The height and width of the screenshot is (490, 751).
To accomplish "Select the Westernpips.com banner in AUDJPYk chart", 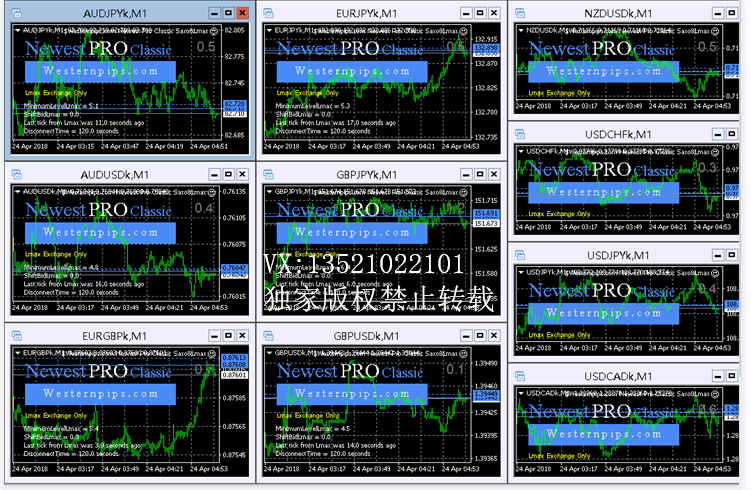I will [x=100, y=71].
